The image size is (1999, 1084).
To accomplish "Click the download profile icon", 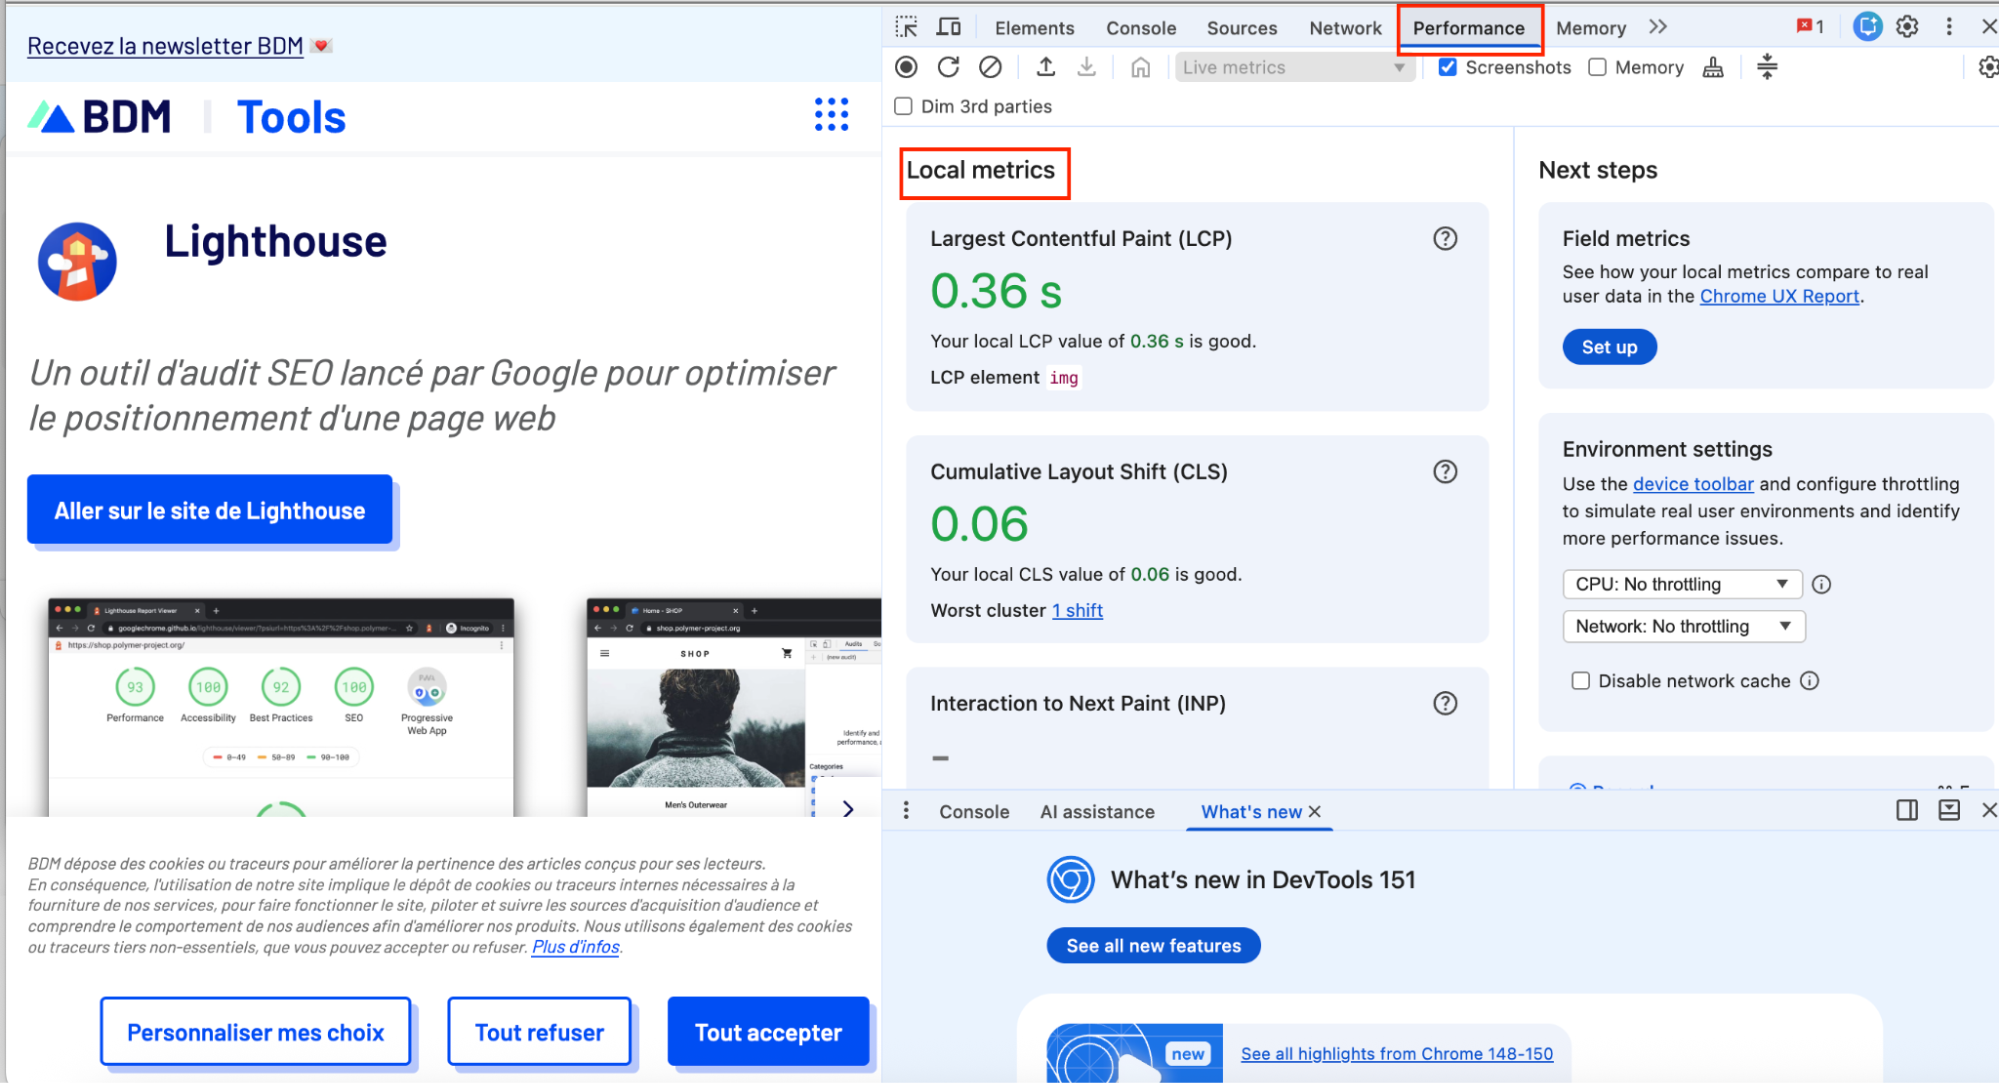I will coord(1087,67).
